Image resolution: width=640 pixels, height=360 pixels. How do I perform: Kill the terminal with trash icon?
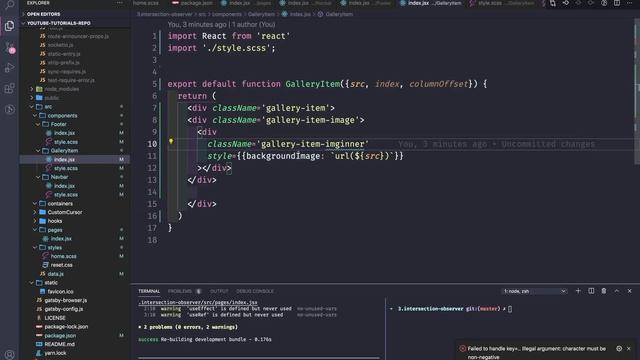604,291
